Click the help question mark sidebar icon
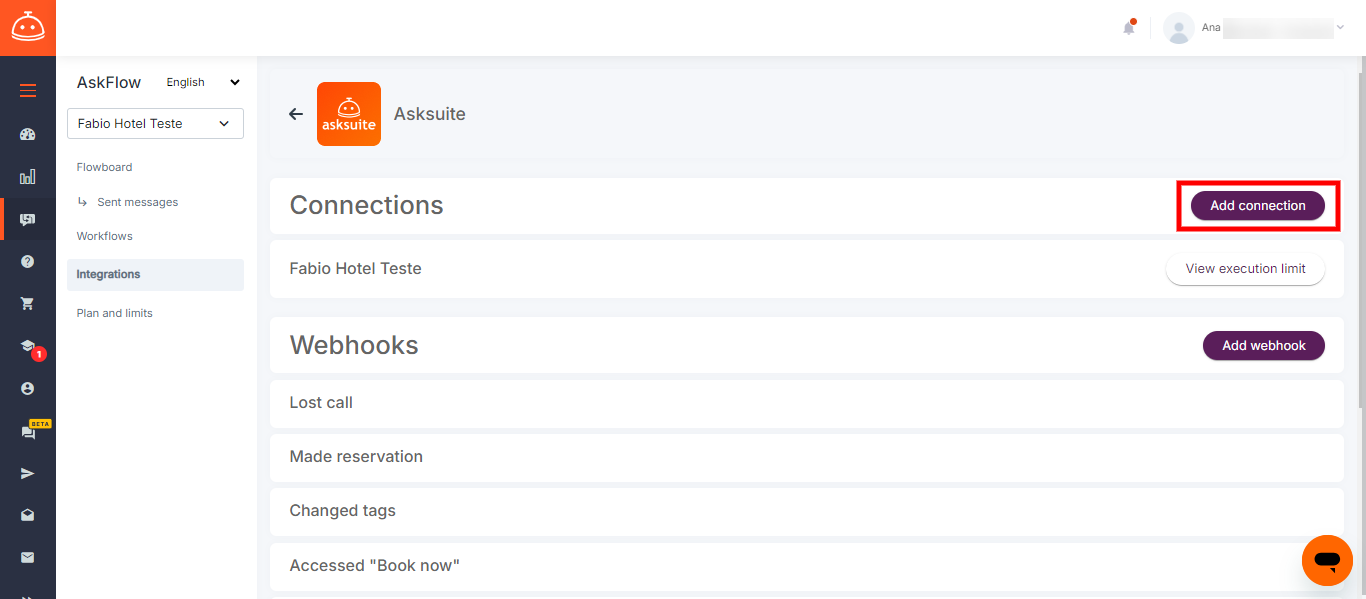This screenshot has width=1366, height=599. (x=28, y=261)
